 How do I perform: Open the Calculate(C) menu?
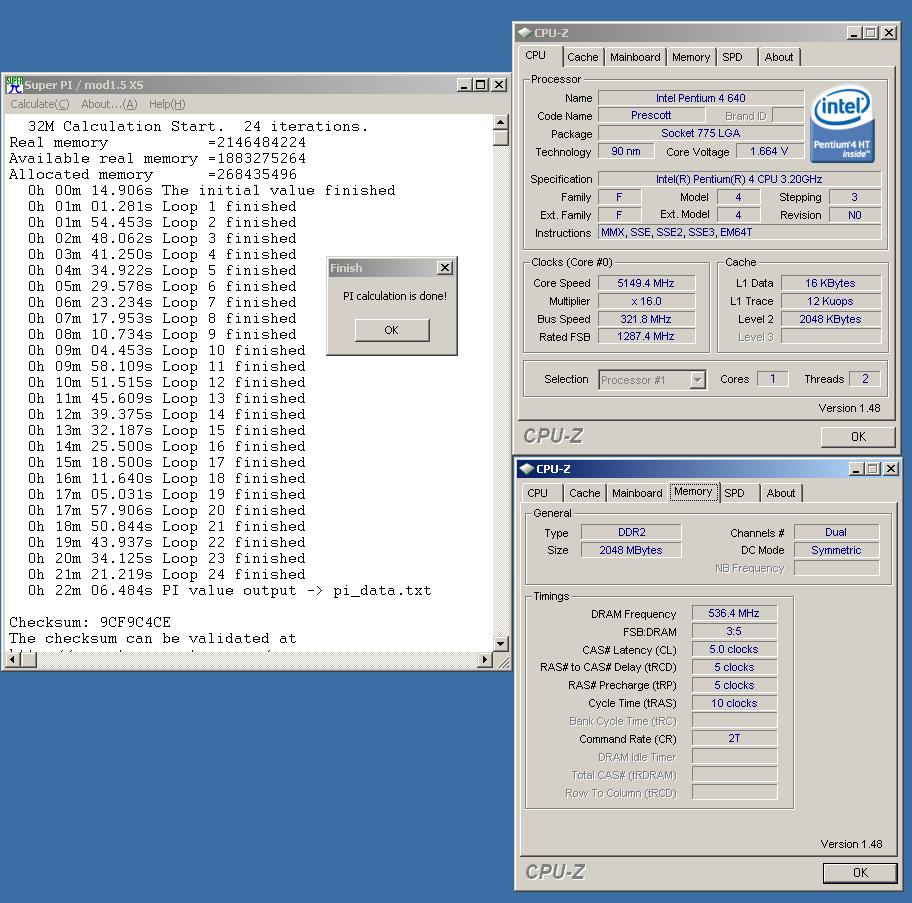[x=40, y=104]
